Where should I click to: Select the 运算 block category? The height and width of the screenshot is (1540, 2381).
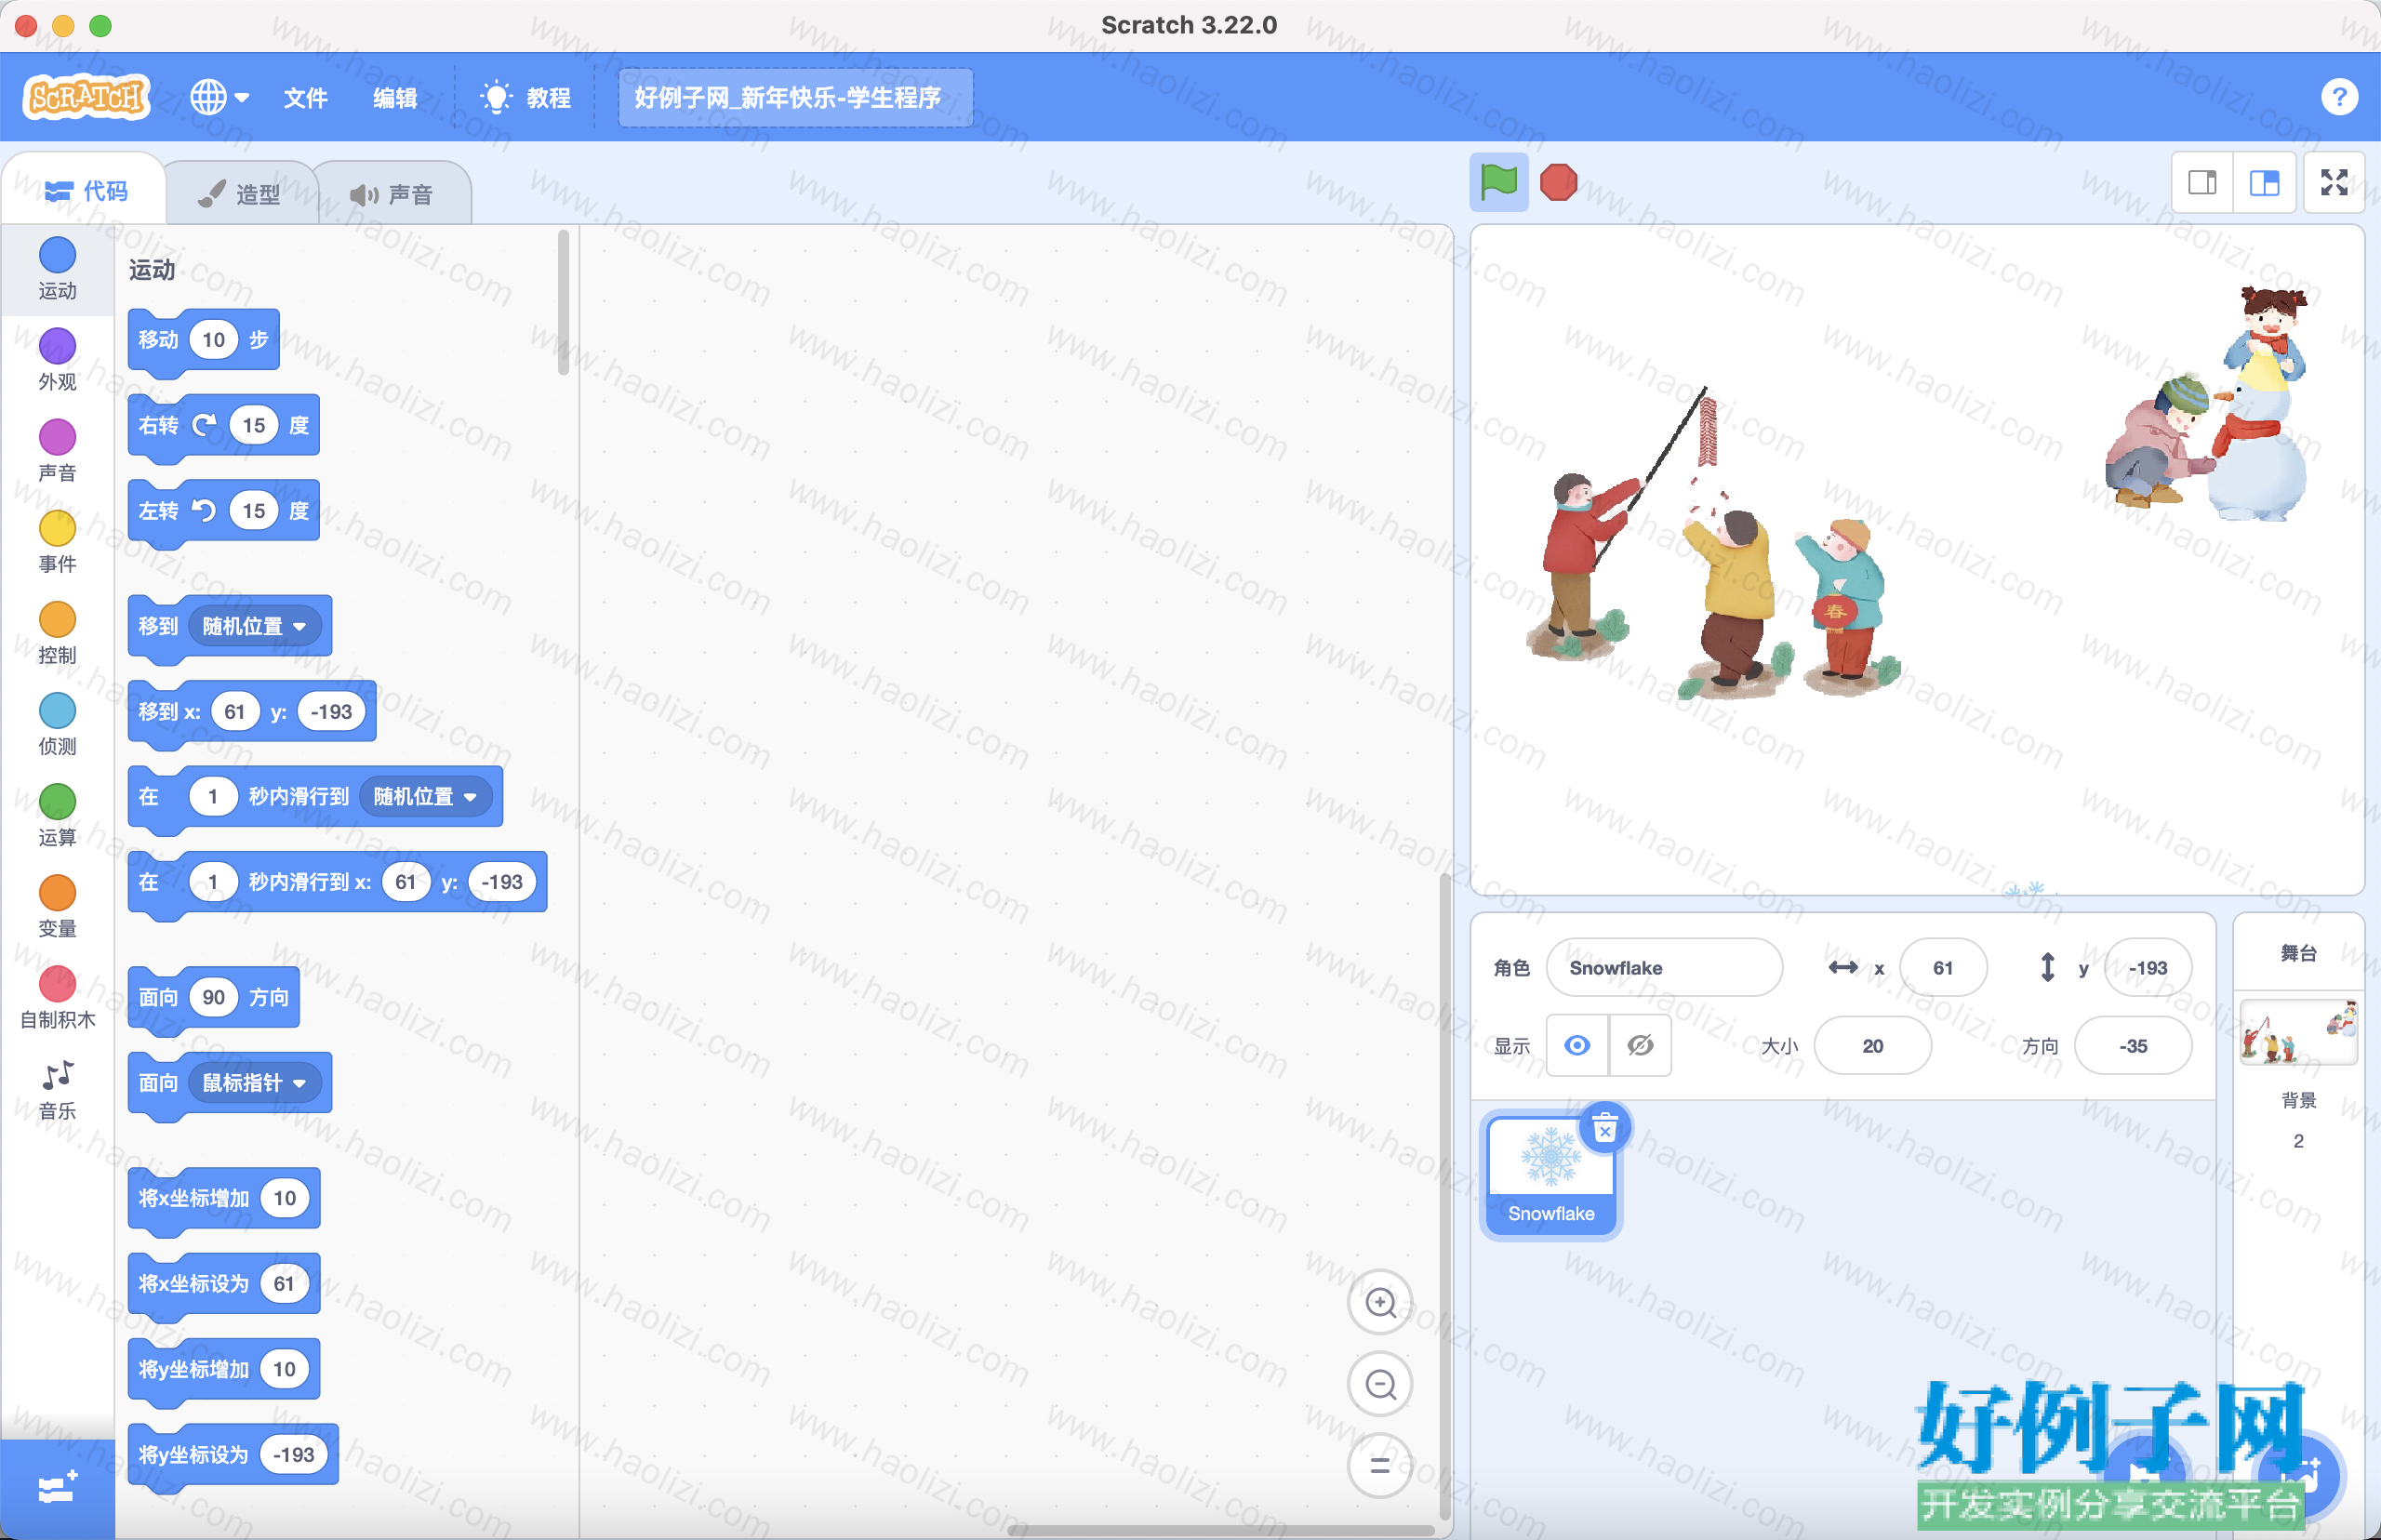tap(57, 816)
